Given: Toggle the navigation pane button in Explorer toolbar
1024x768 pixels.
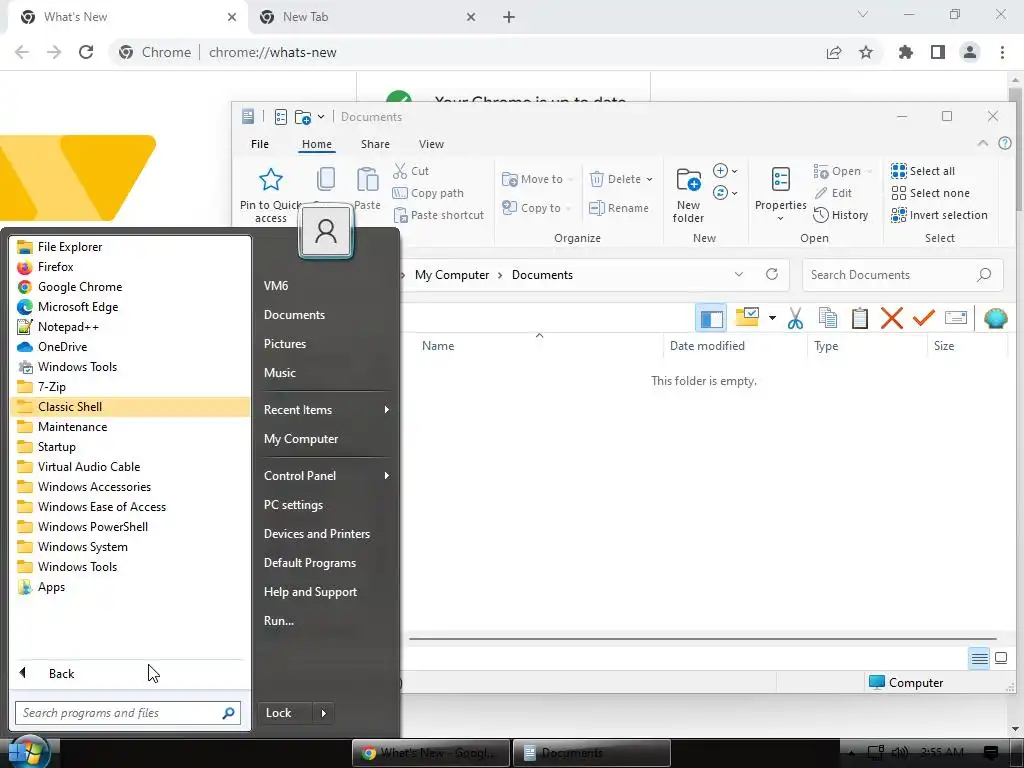Looking at the screenshot, I should (711, 318).
